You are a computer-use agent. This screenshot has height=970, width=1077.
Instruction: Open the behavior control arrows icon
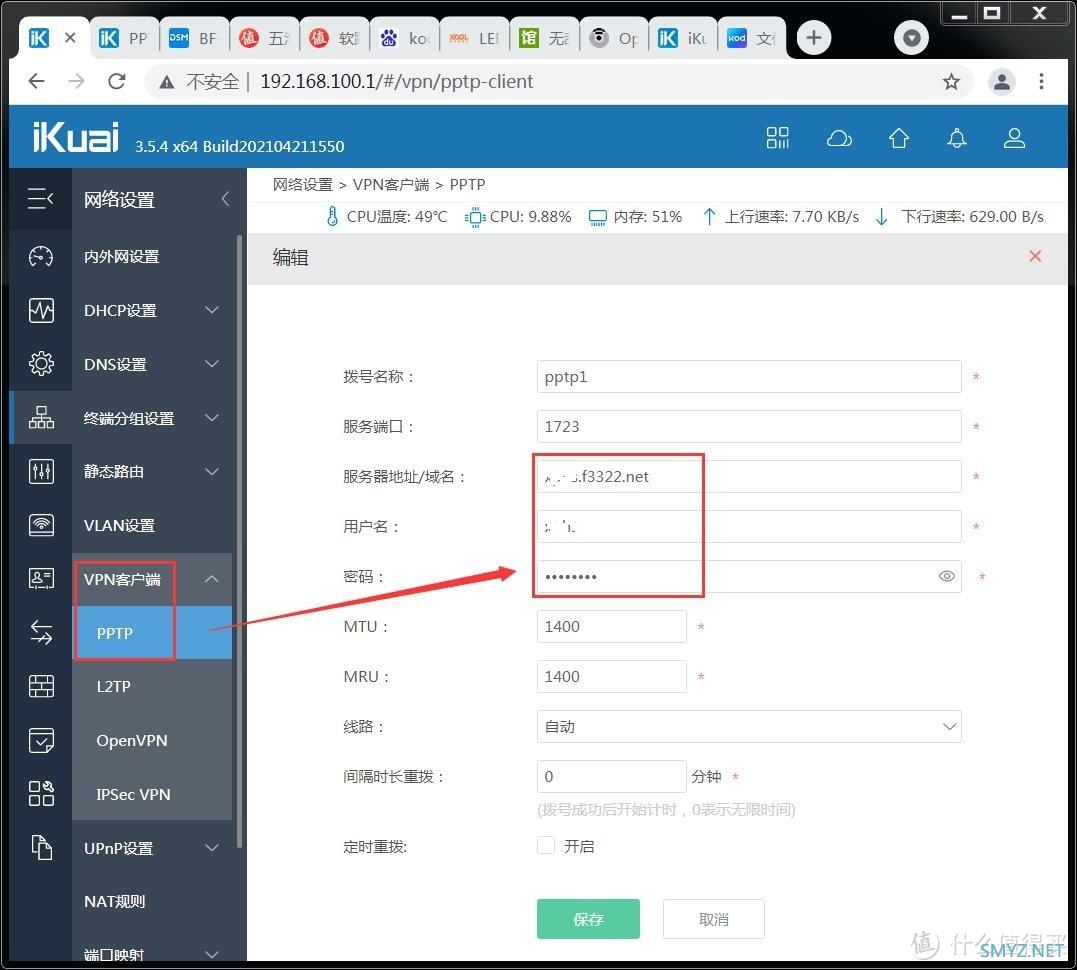coord(41,632)
